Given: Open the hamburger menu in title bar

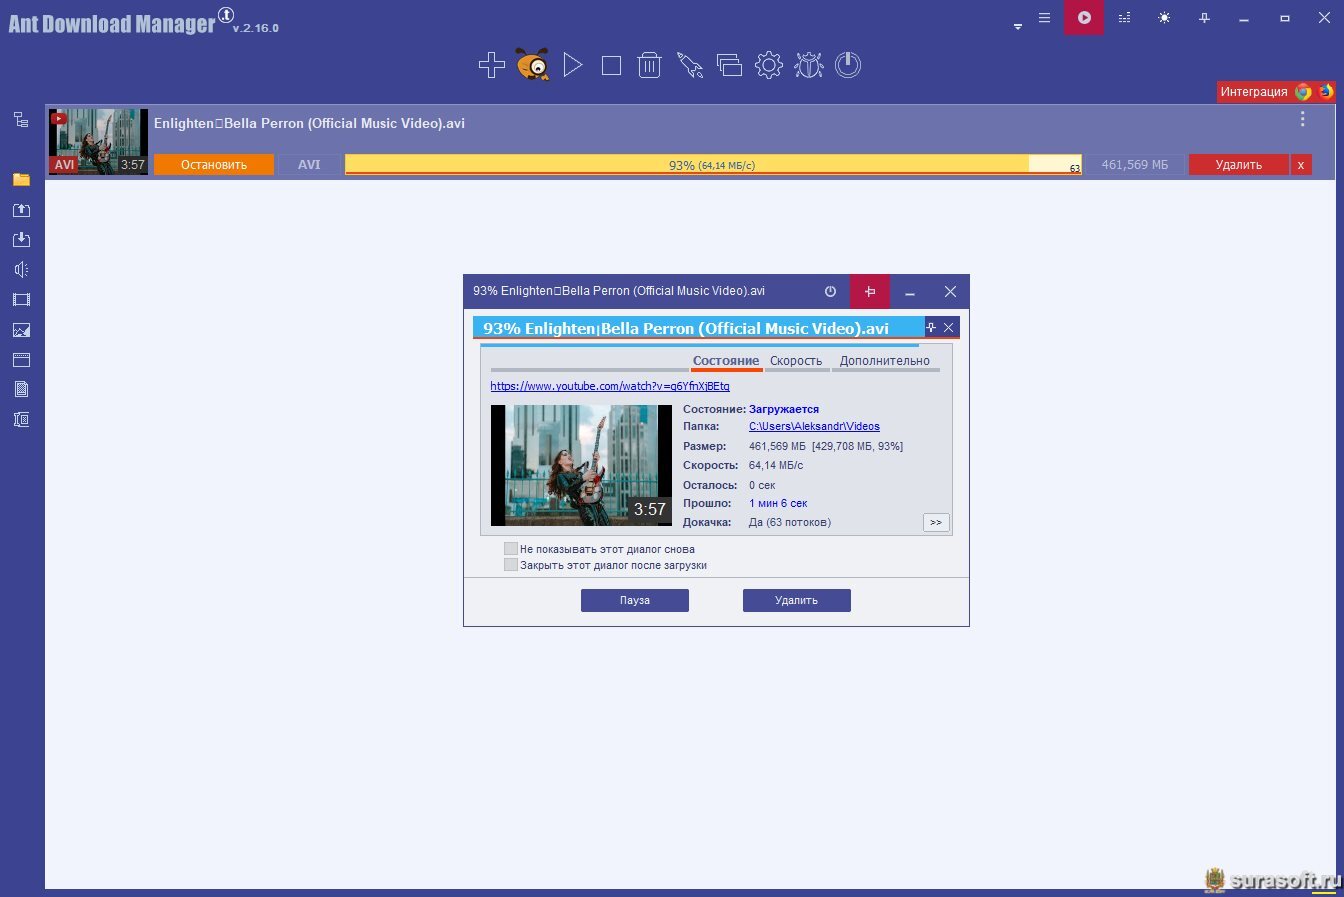Looking at the screenshot, I should [x=1044, y=18].
